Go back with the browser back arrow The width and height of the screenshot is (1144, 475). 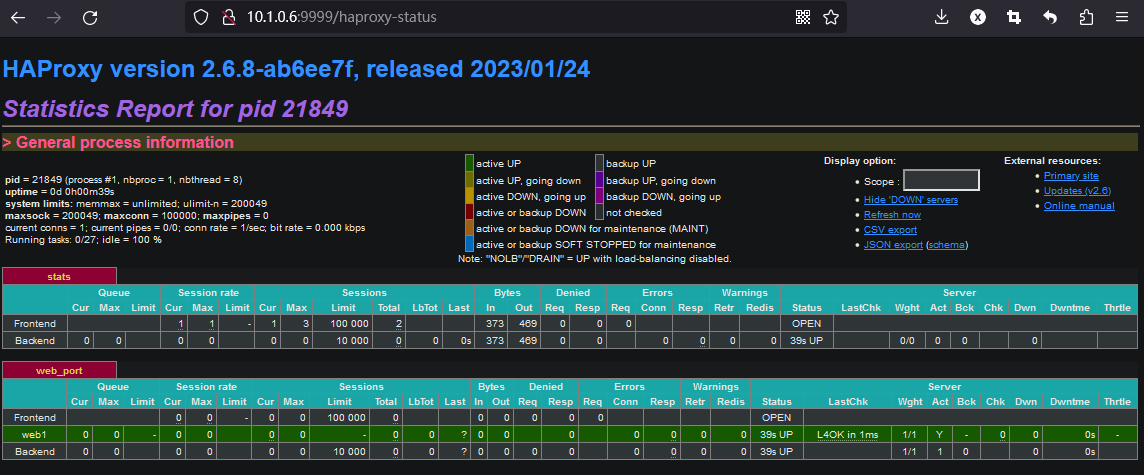[x=18, y=18]
